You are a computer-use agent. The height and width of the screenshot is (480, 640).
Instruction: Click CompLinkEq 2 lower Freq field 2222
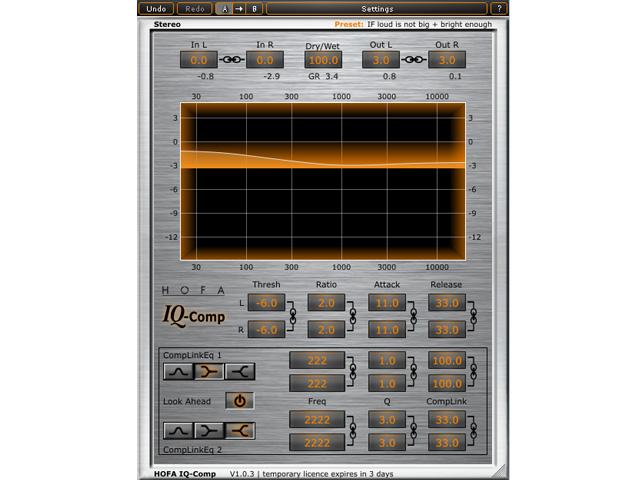pyautogui.click(x=317, y=442)
